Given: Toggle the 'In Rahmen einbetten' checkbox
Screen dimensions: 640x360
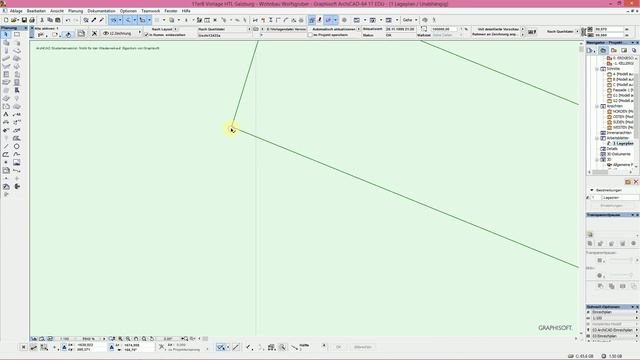Looking at the screenshot, I should pyautogui.click(x=146, y=35).
